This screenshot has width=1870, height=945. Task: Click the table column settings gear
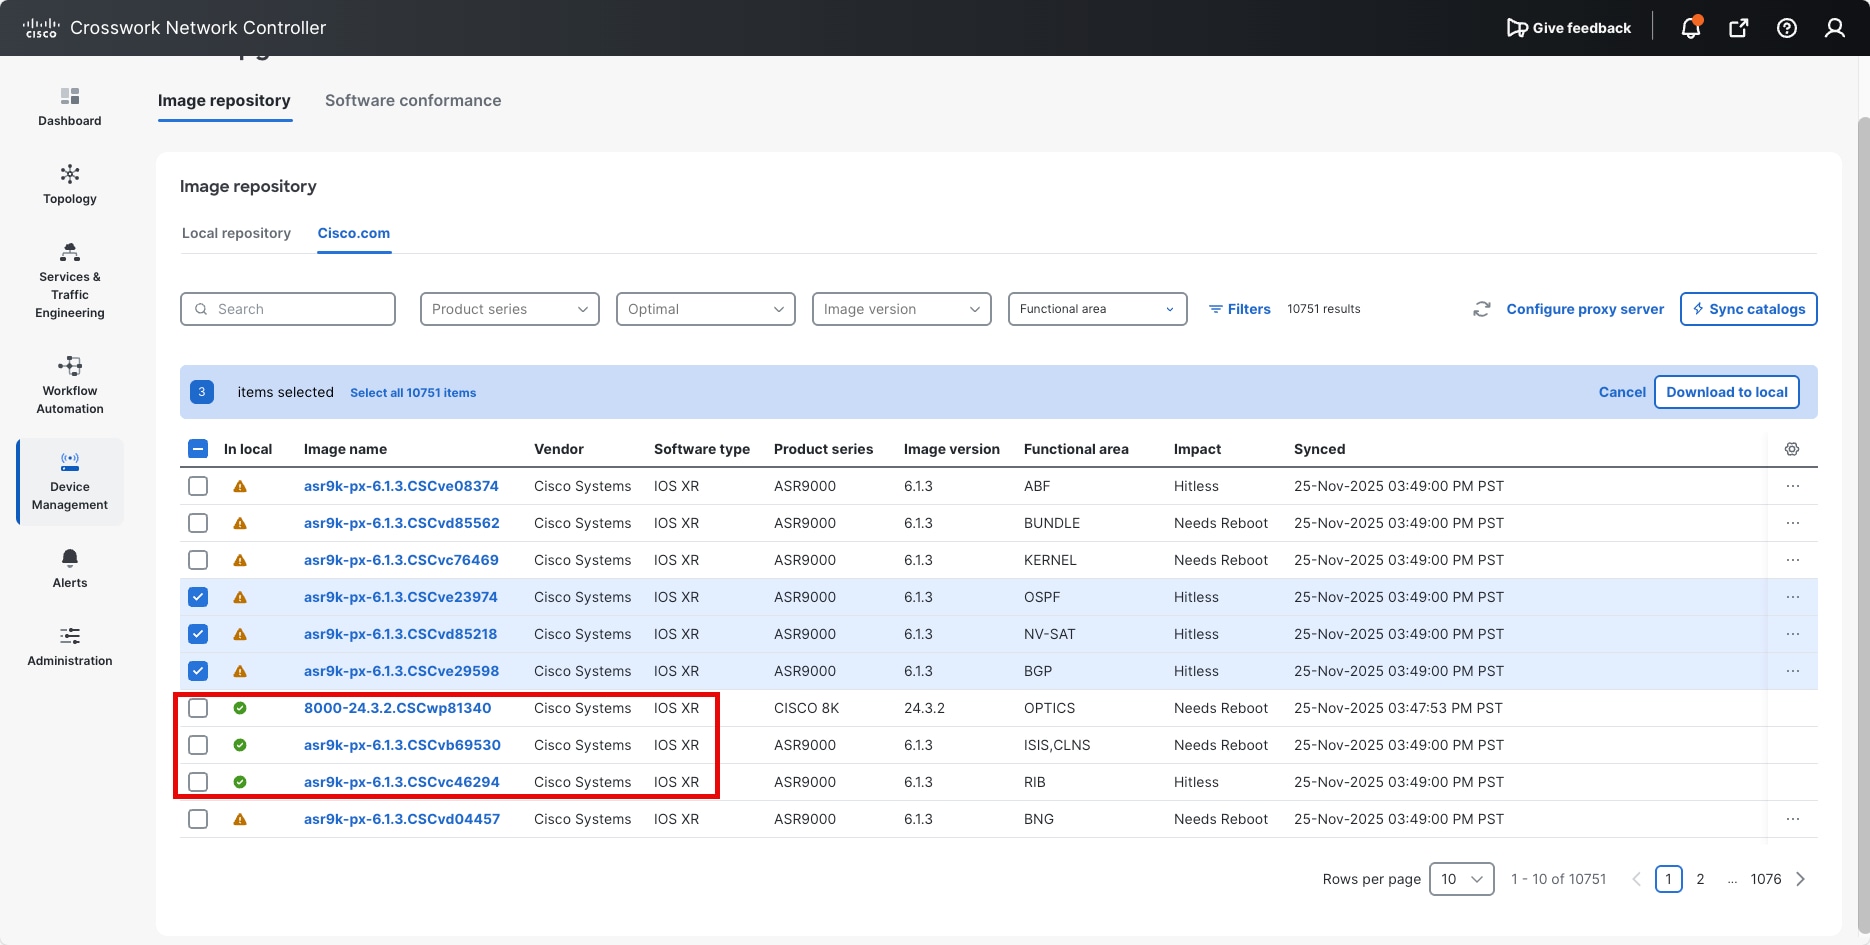point(1791,449)
